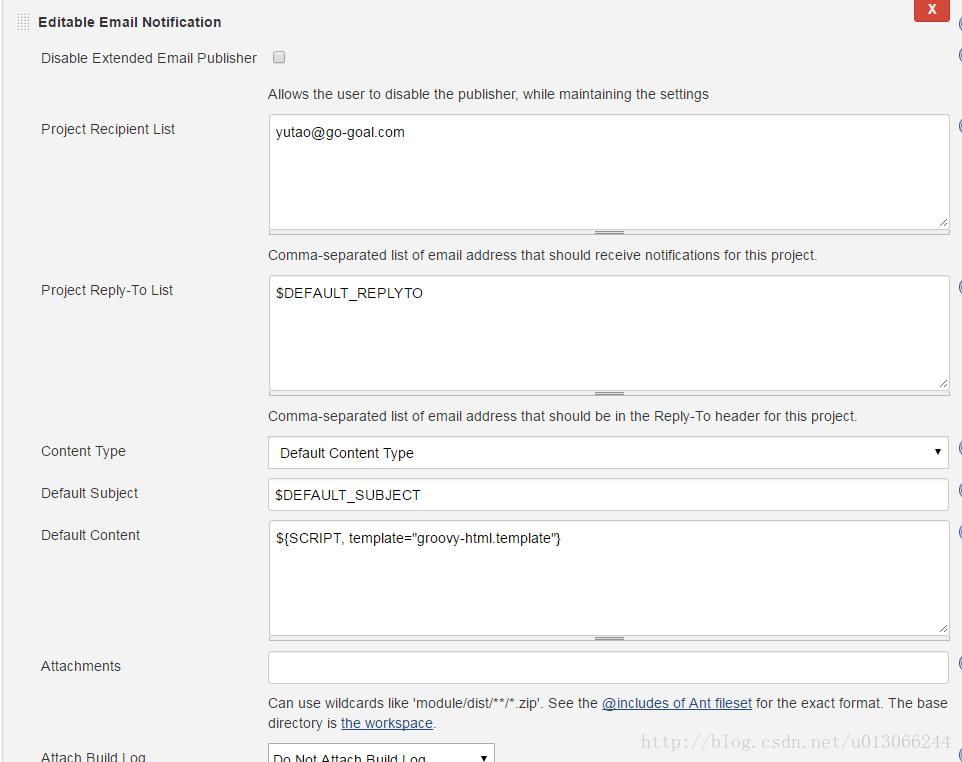
Task: Open help for Project Recipient List
Action: [x=960, y=126]
